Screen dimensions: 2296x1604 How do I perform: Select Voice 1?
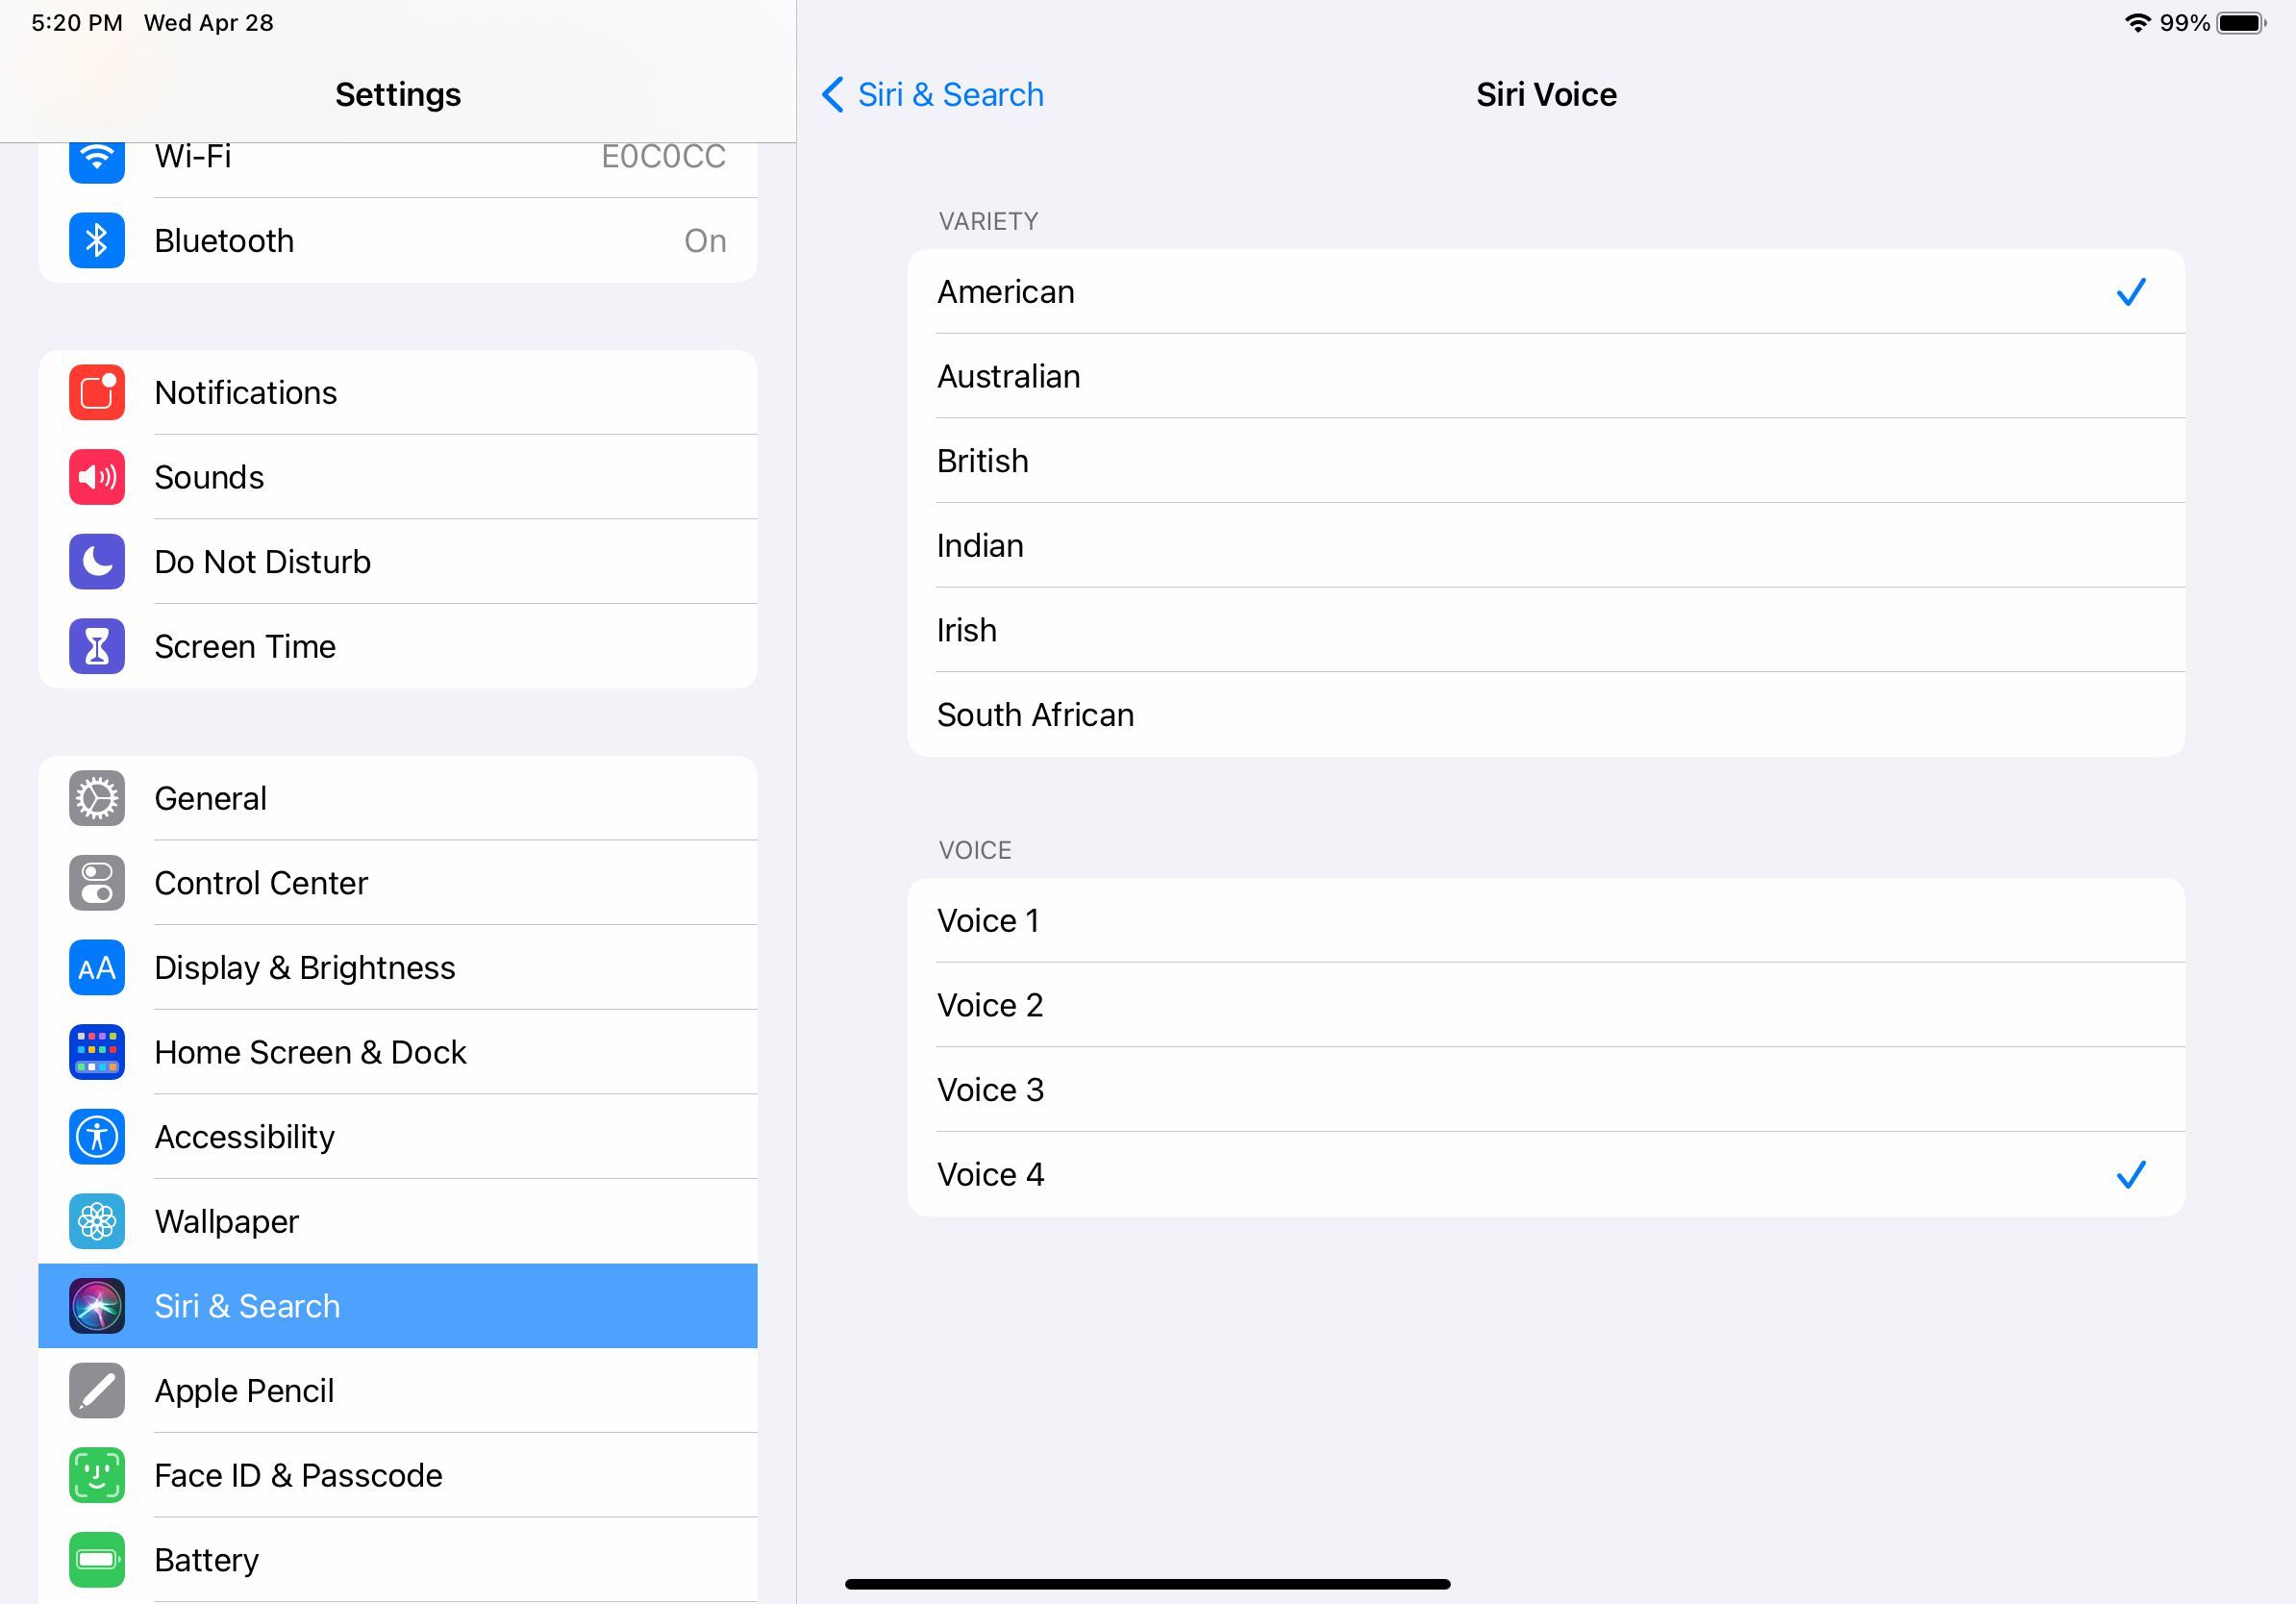[x=1546, y=921]
